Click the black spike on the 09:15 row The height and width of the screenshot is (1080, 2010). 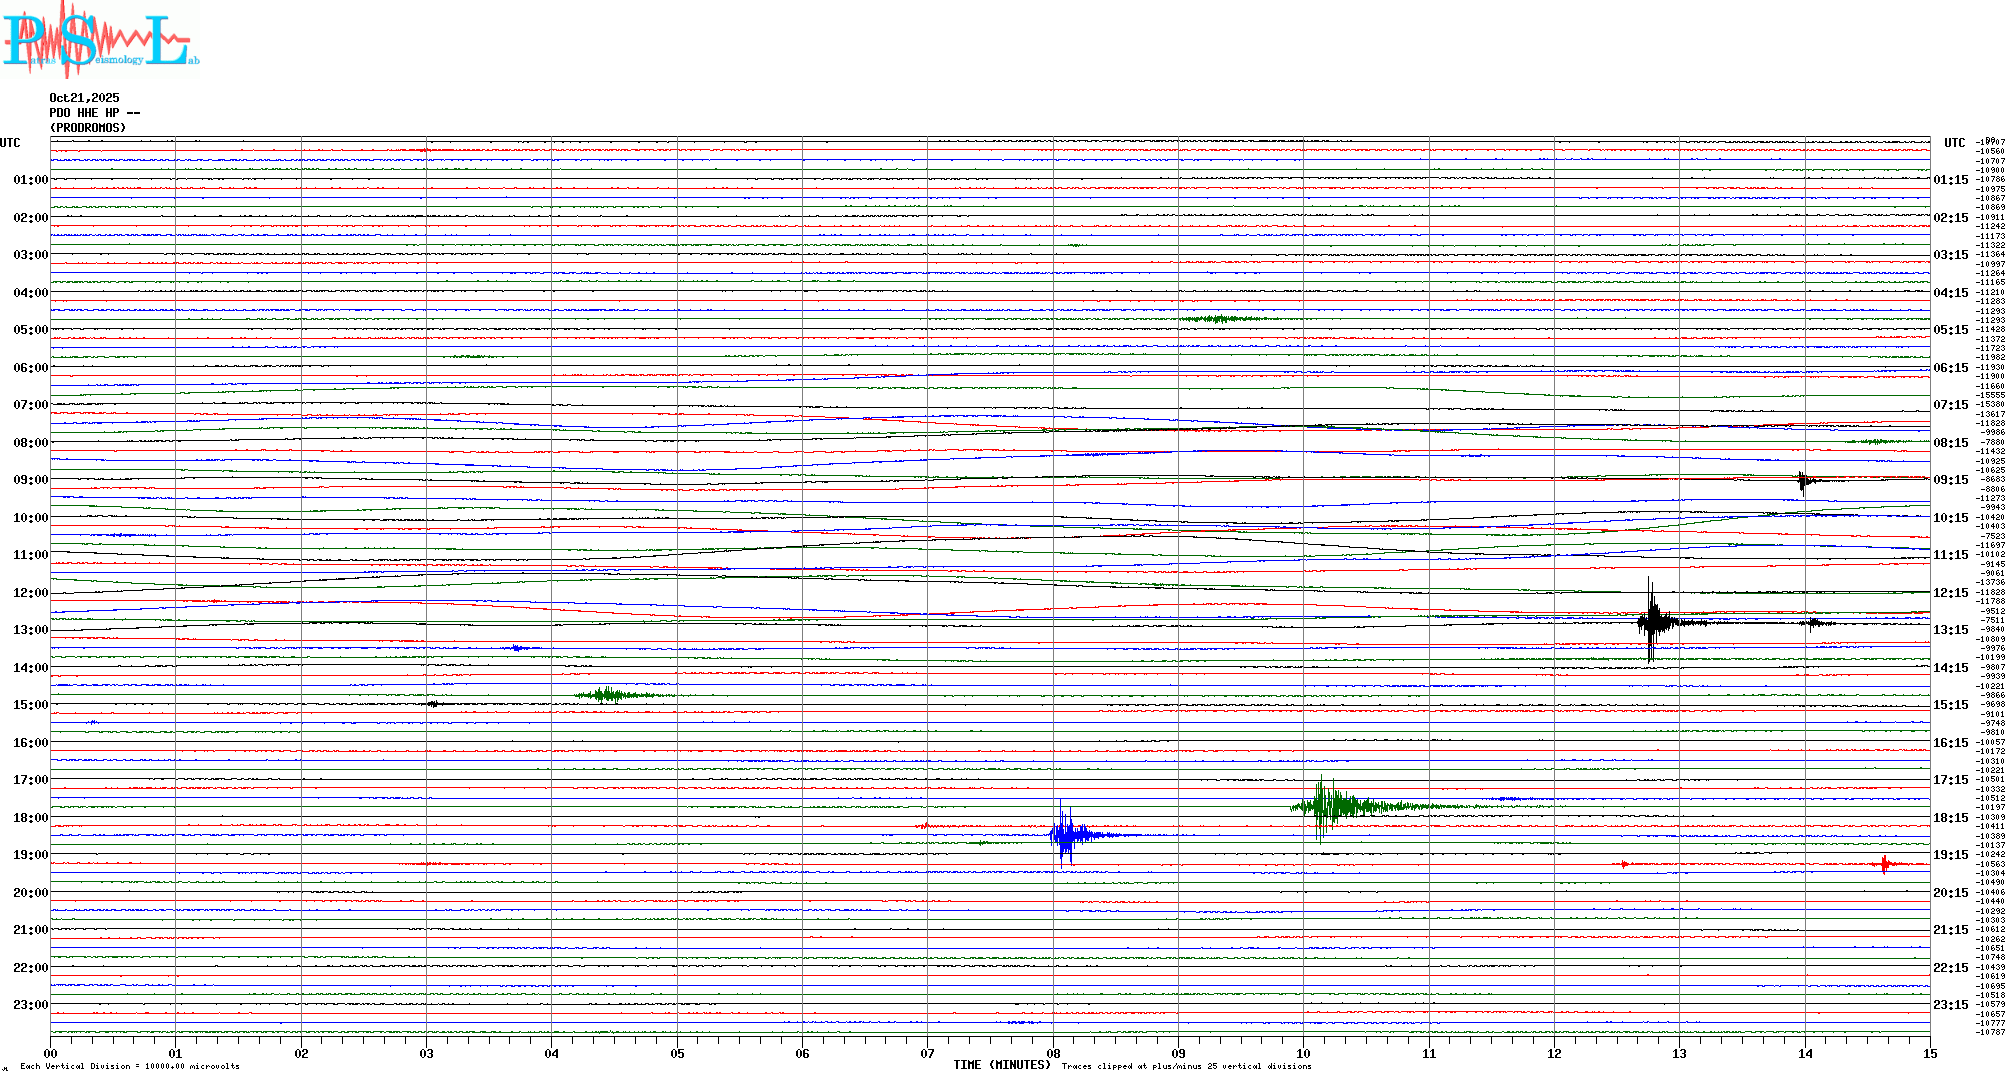(x=1802, y=481)
